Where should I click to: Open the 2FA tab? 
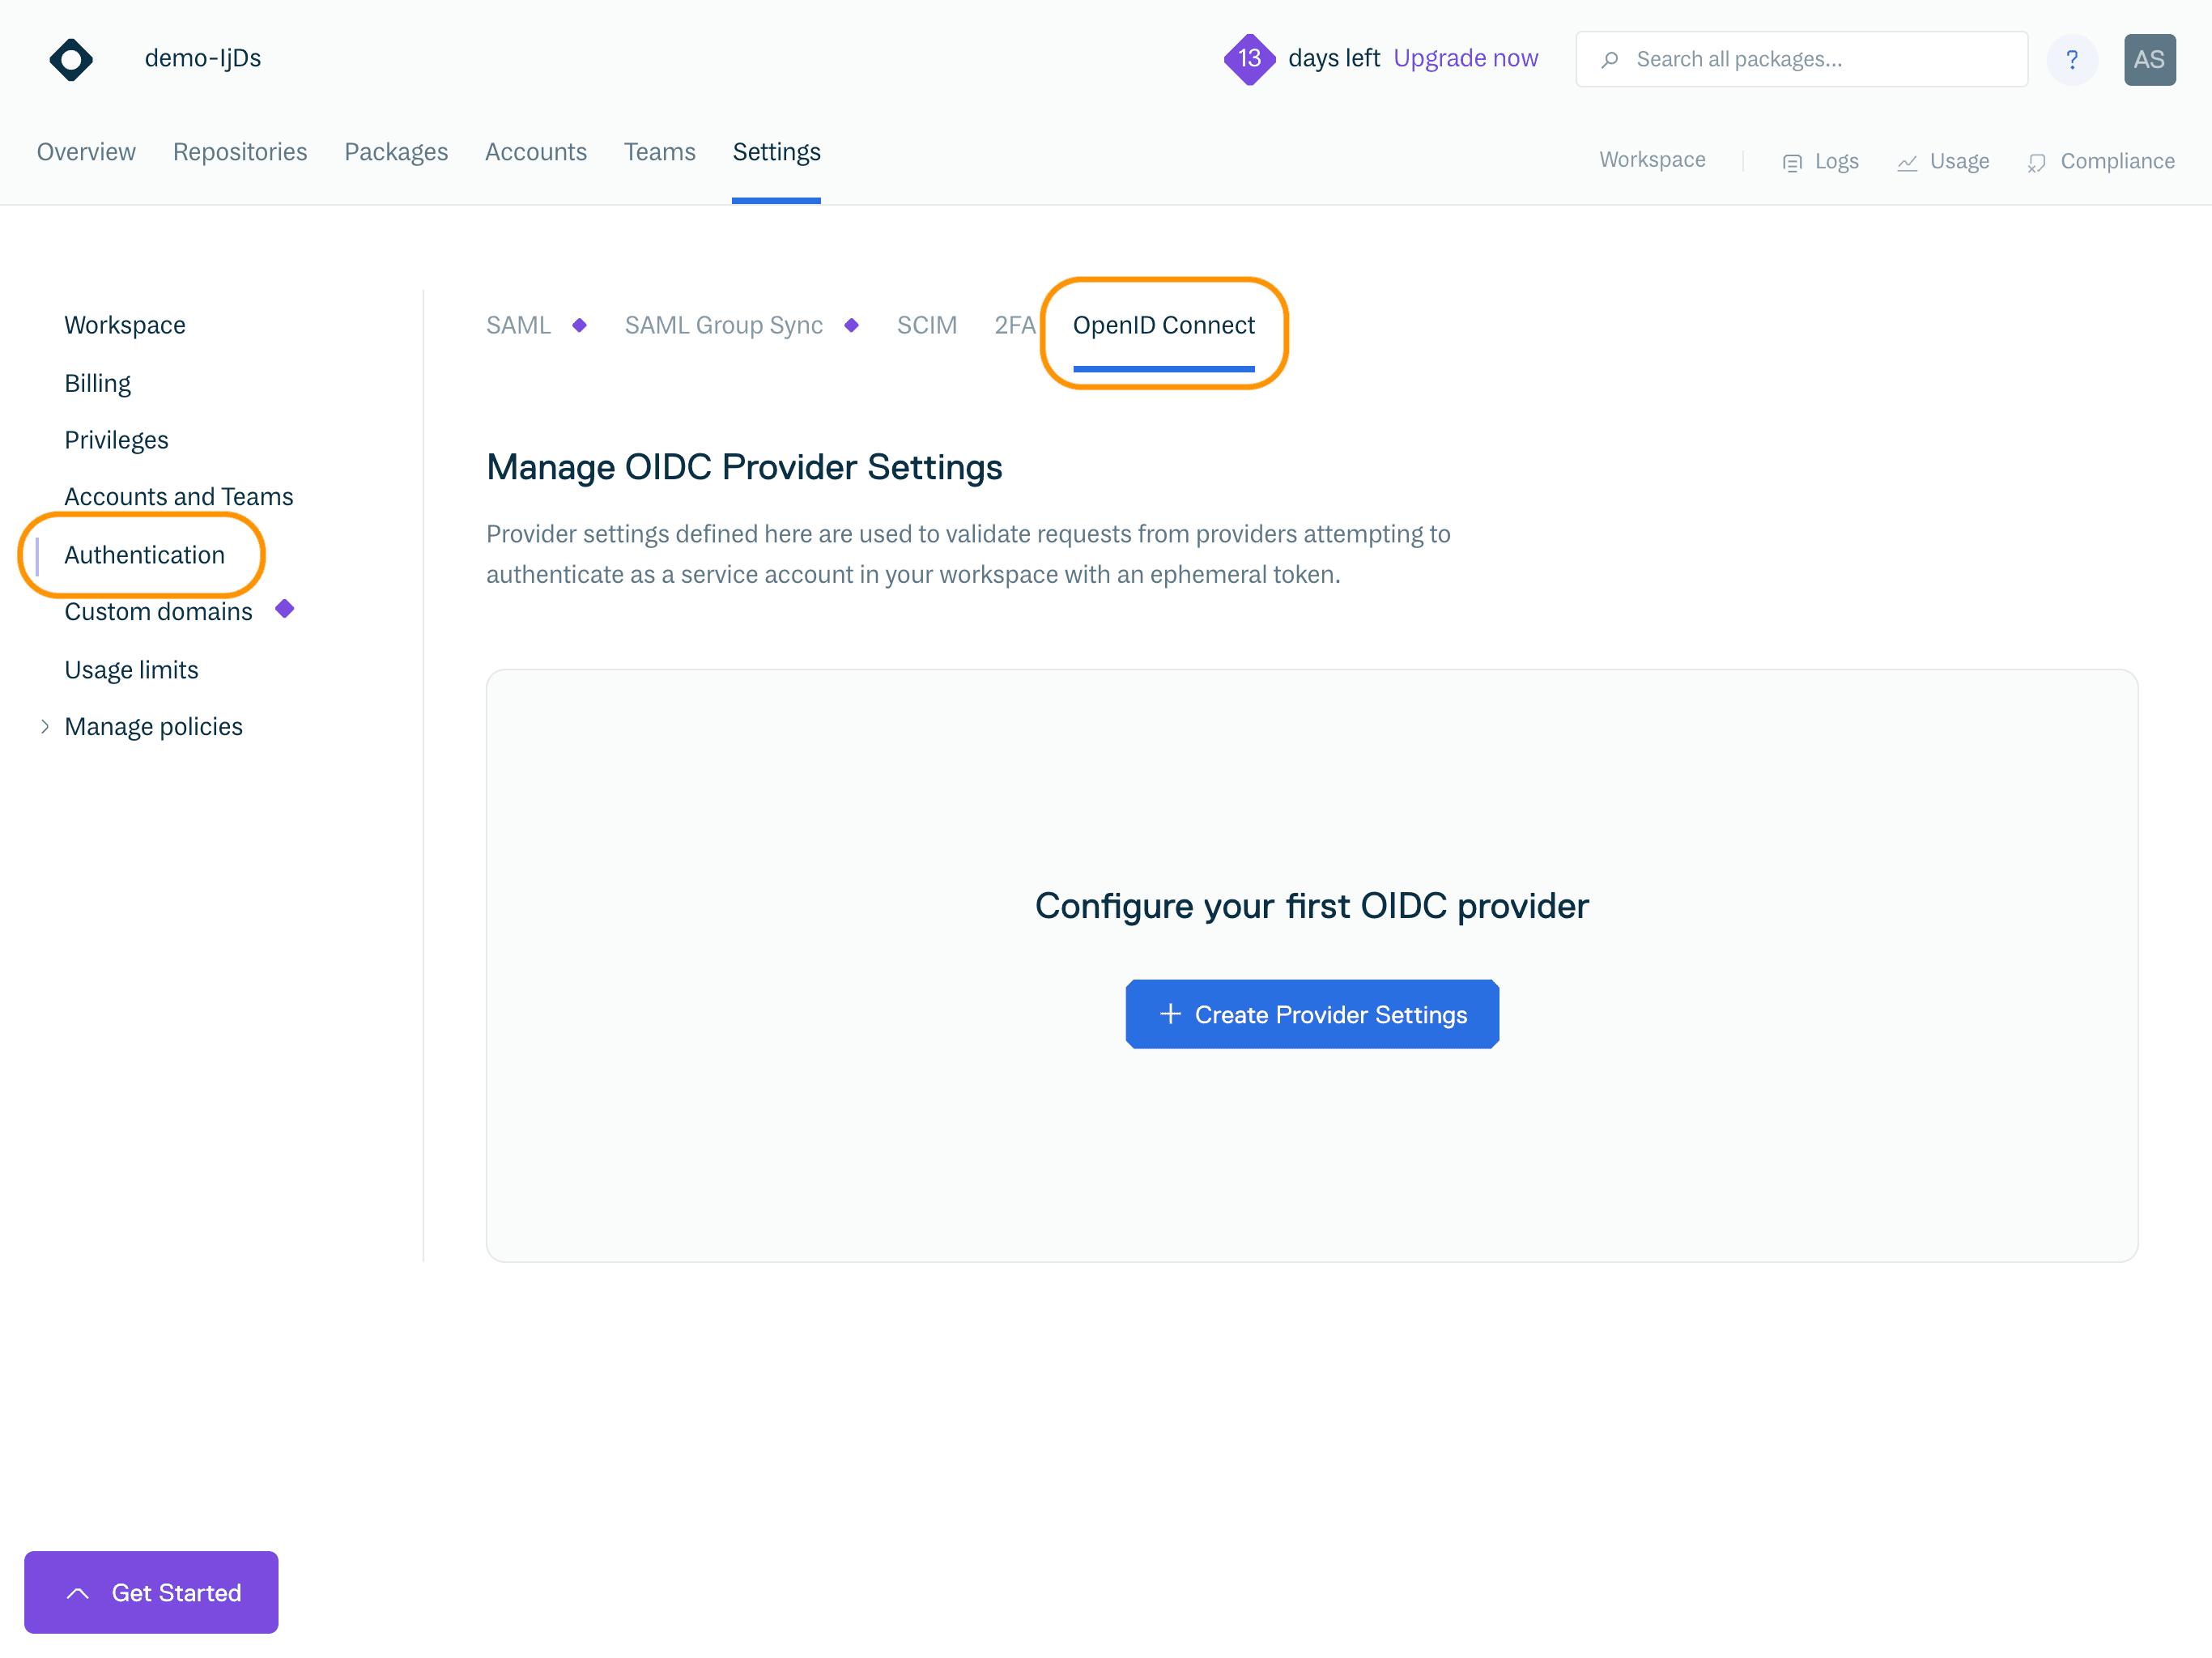coord(1013,325)
